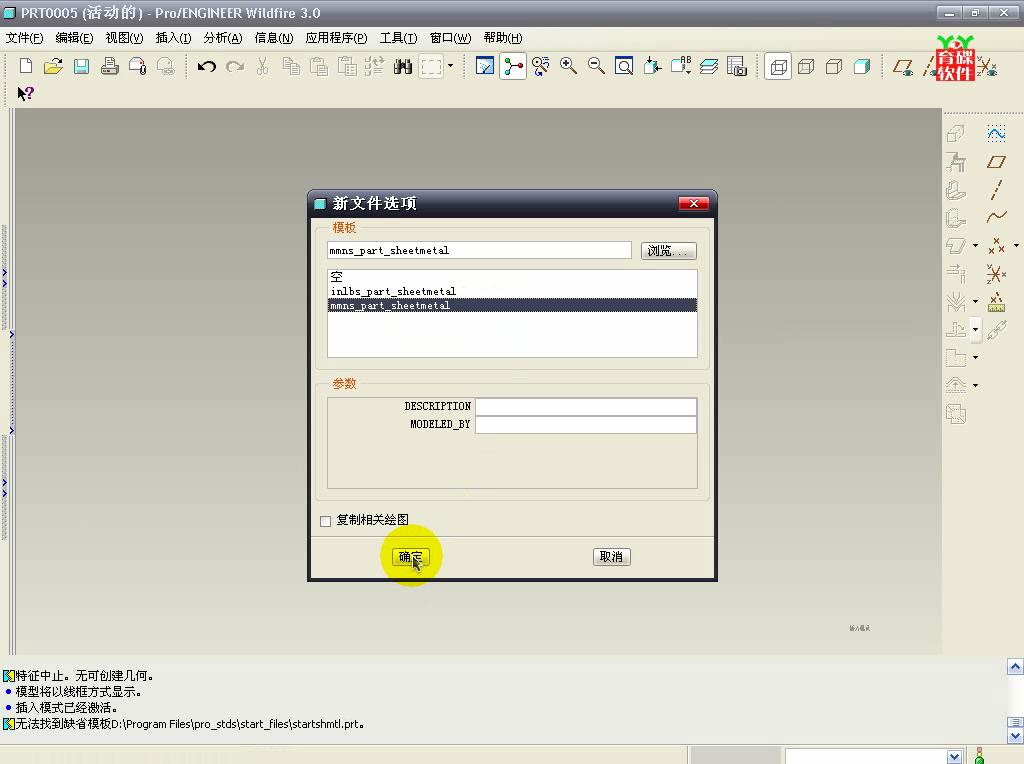This screenshot has height=764, width=1024.
Task: Click the dashed selection box tool
Action: [431, 66]
